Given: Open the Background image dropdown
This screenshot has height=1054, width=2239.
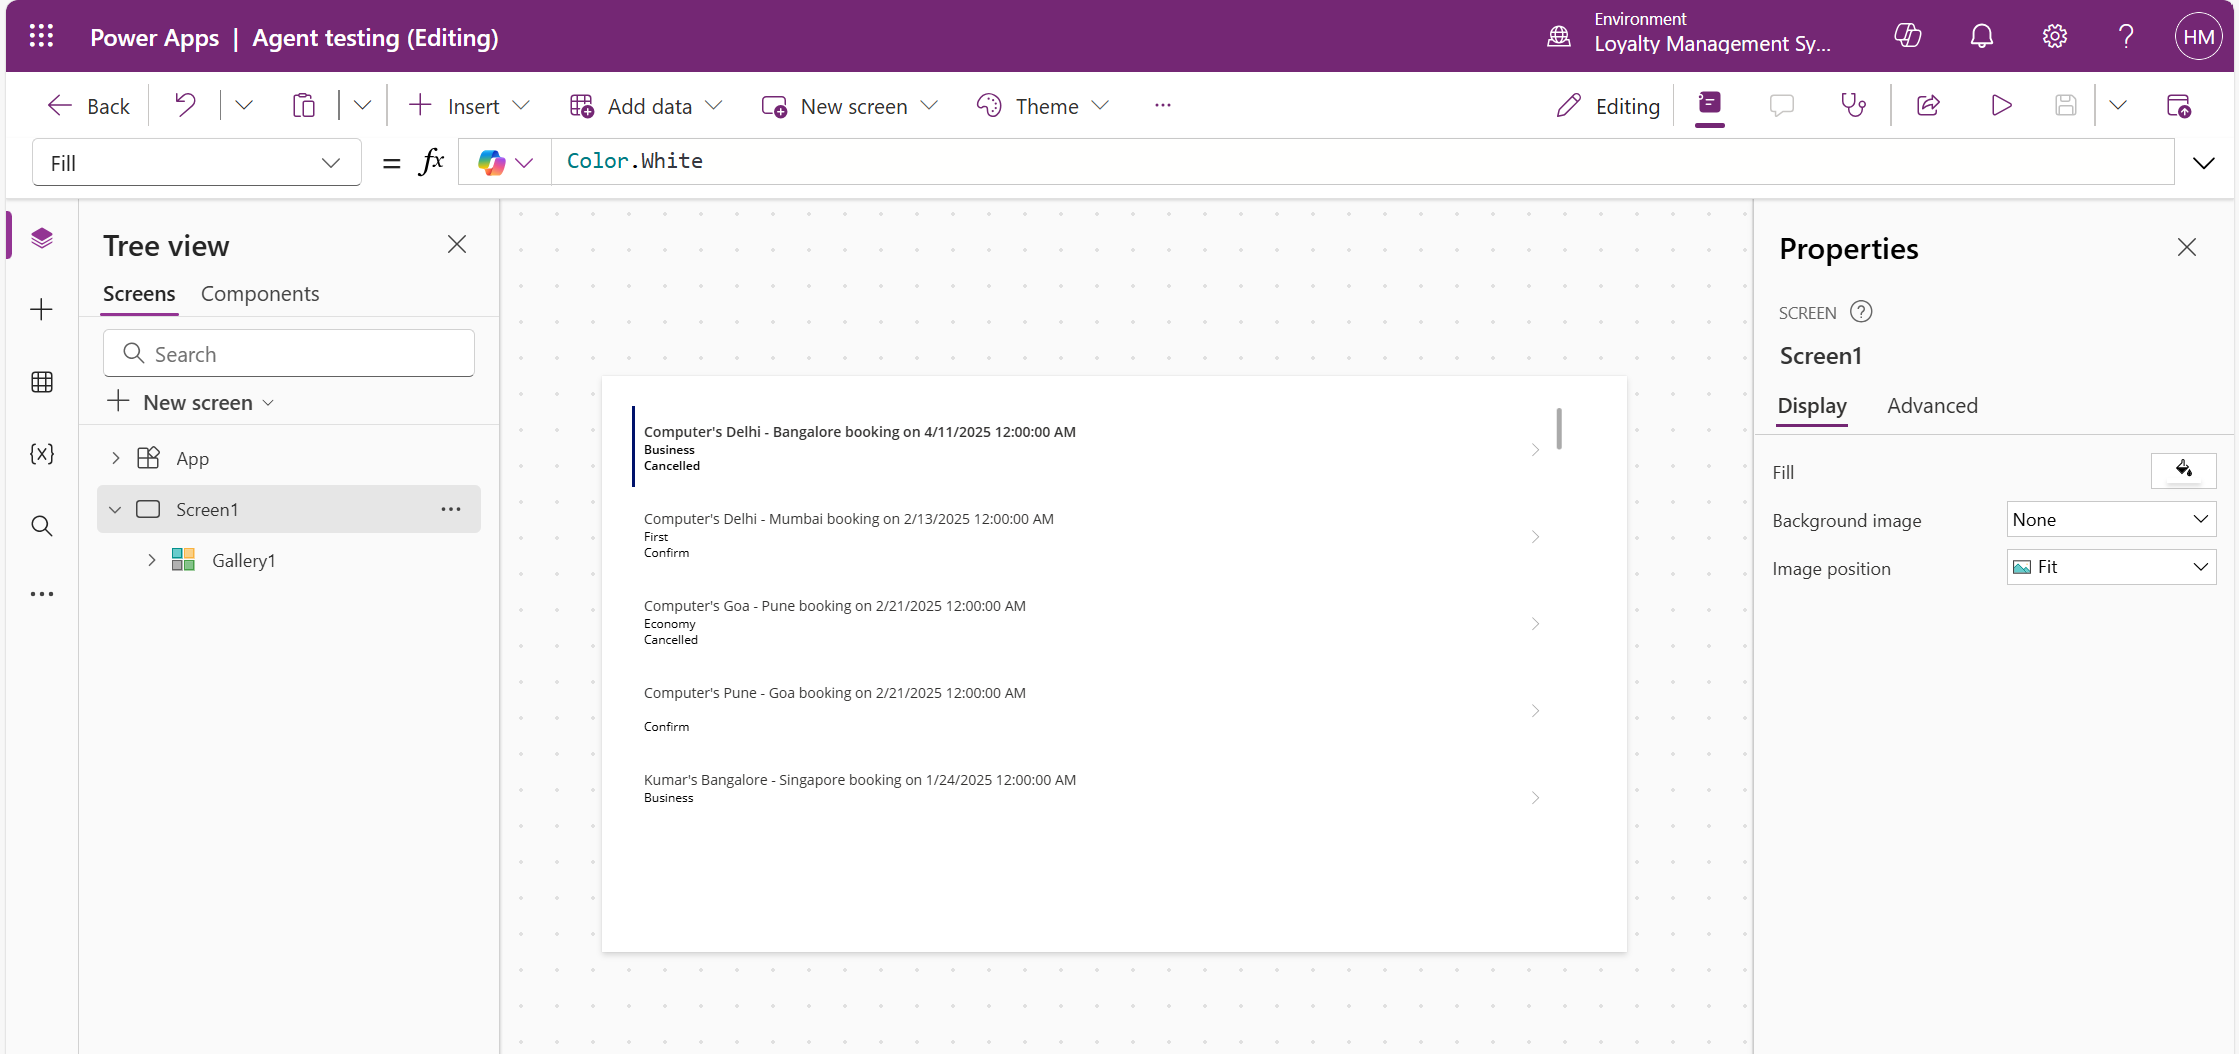Looking at the screenshot, I should (x=2110, y=520).
